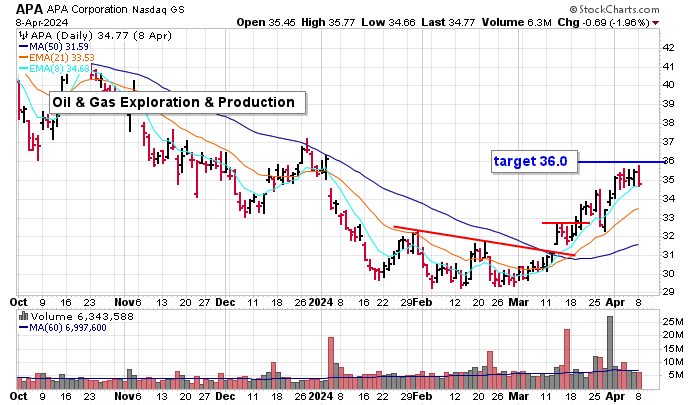Click the '5M' volume axis label
Viewport: 700px width, 405px height.
(x=675, y=375)
